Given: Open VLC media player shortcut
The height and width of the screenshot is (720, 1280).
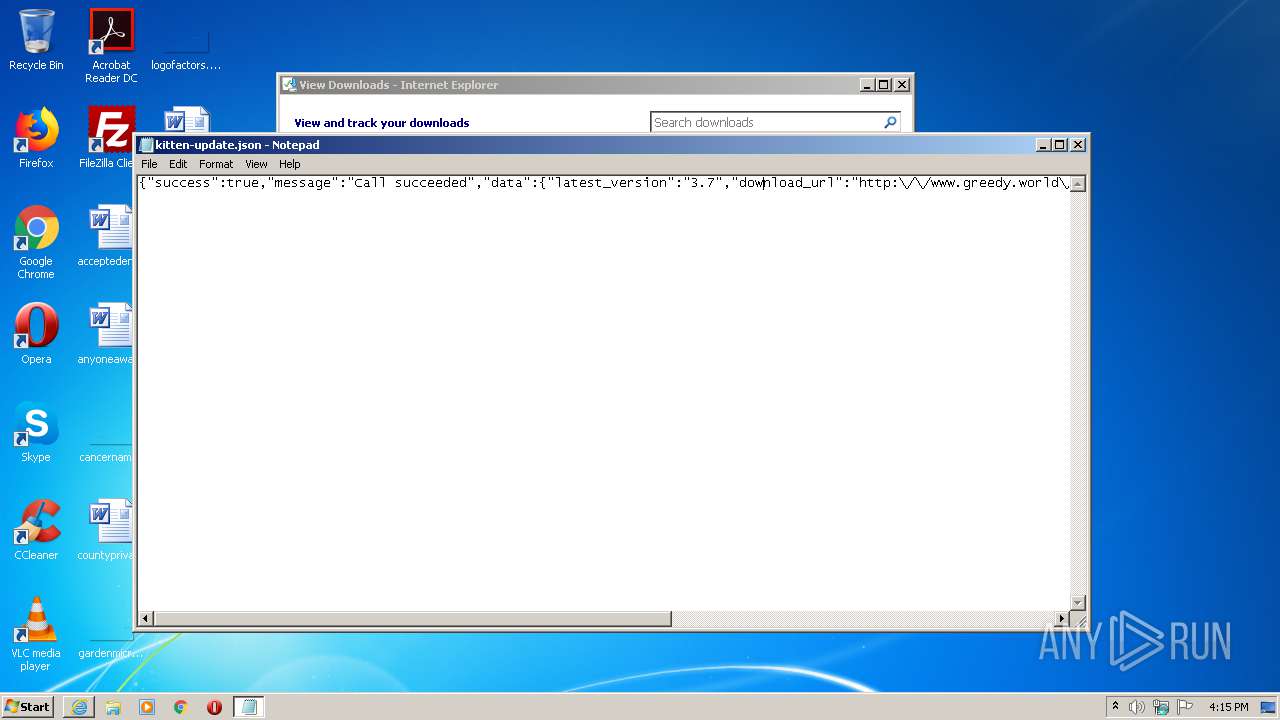Looking at the screenshot, I should coord(36,634).
